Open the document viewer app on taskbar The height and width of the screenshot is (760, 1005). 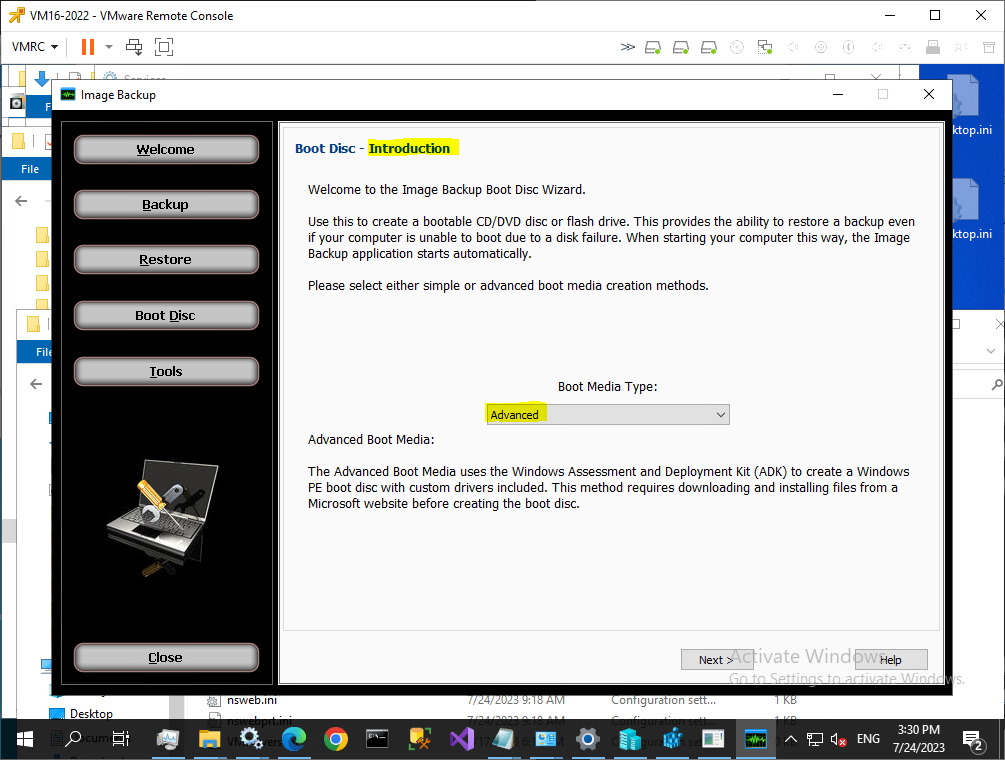click(x=713, y=739)
